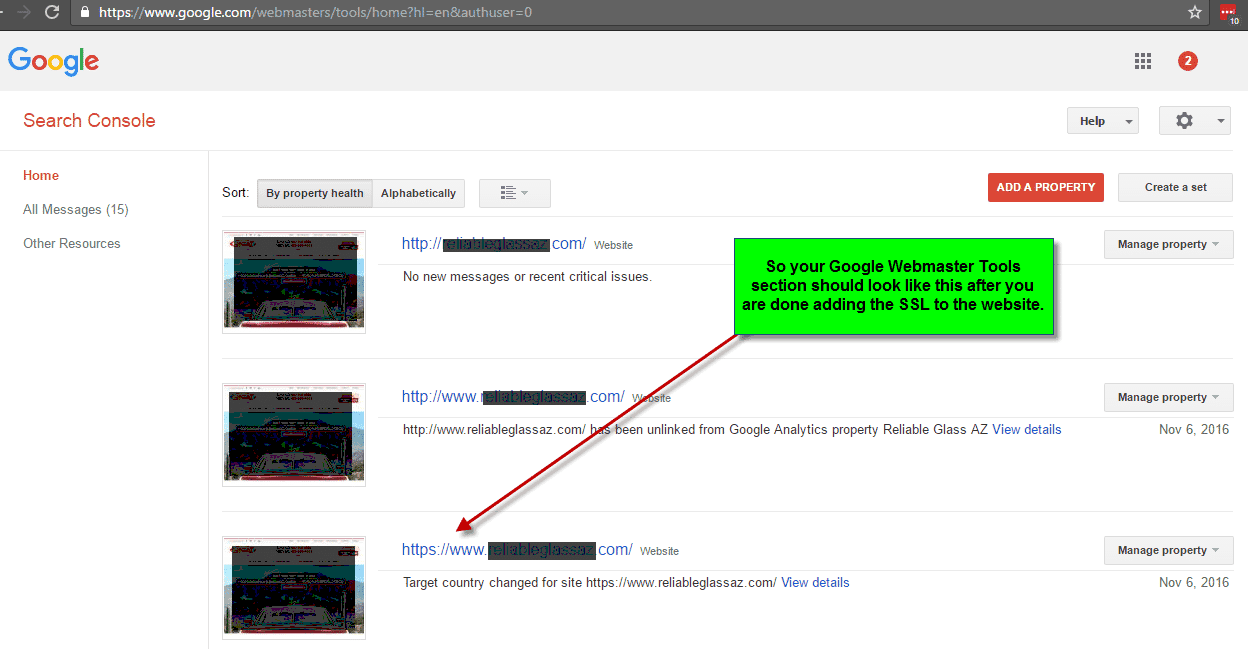Image resolution: width=1248 pixels, height=649 pixels.
Task: Select sorting by property health
Action: pyautogui.click(x=314, y=193)
